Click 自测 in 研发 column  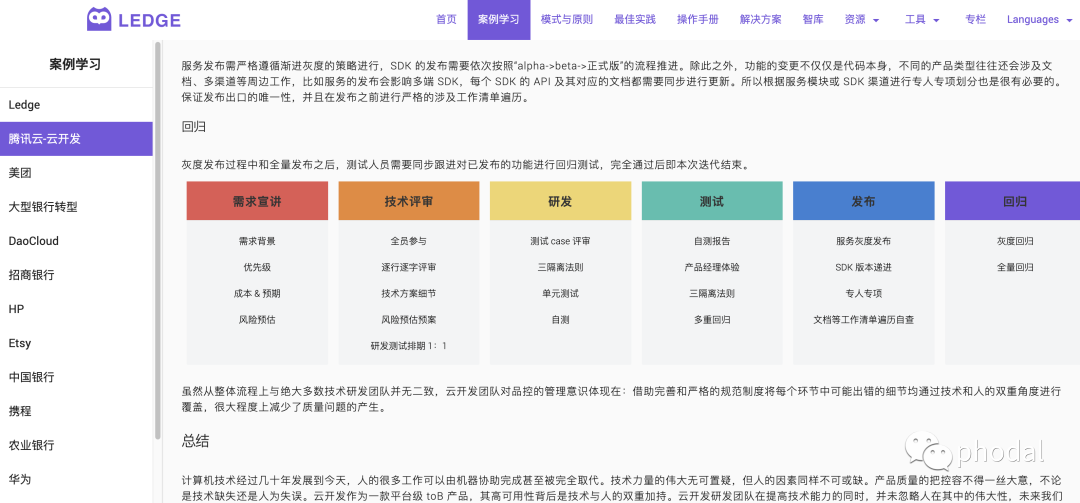coord(560,320)
